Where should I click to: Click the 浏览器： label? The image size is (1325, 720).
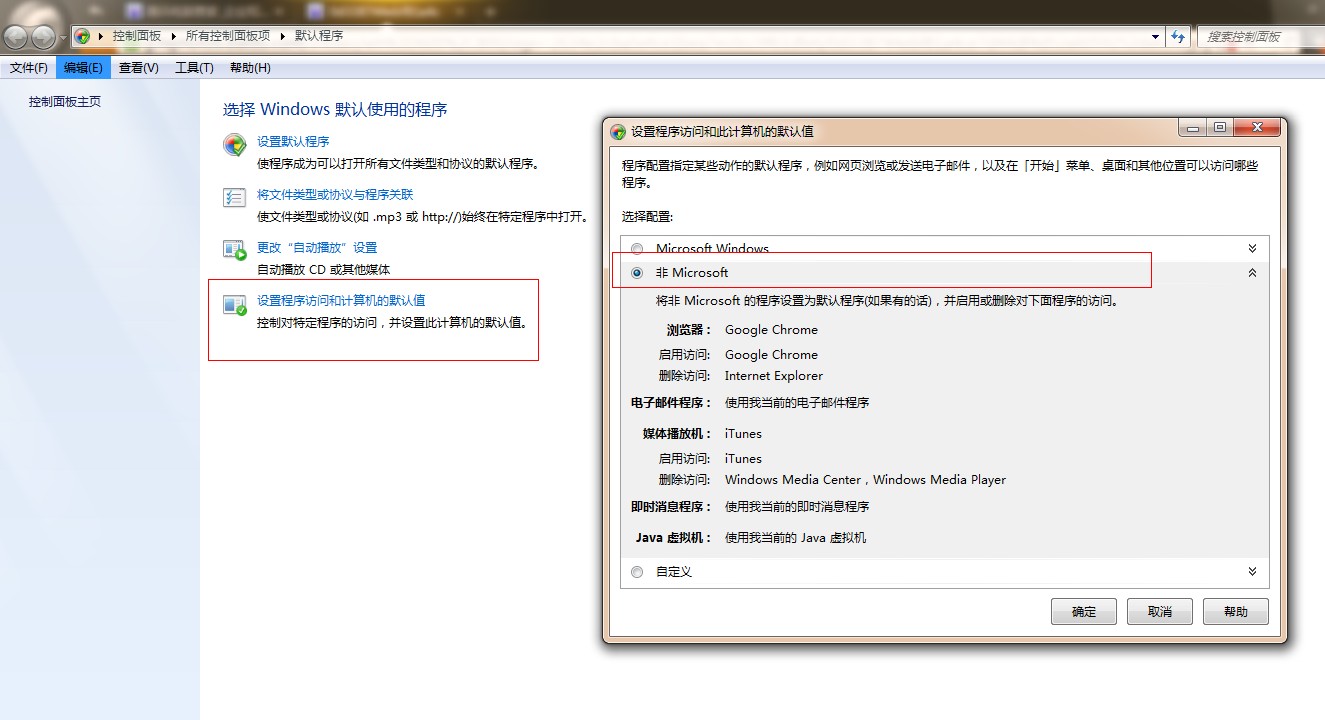[x=689, y=330]
